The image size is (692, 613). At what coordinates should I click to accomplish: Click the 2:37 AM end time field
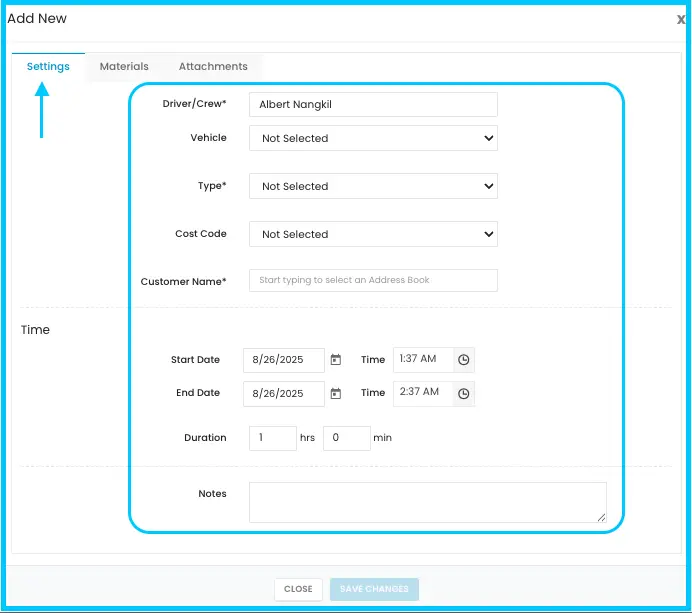point(423,393)
